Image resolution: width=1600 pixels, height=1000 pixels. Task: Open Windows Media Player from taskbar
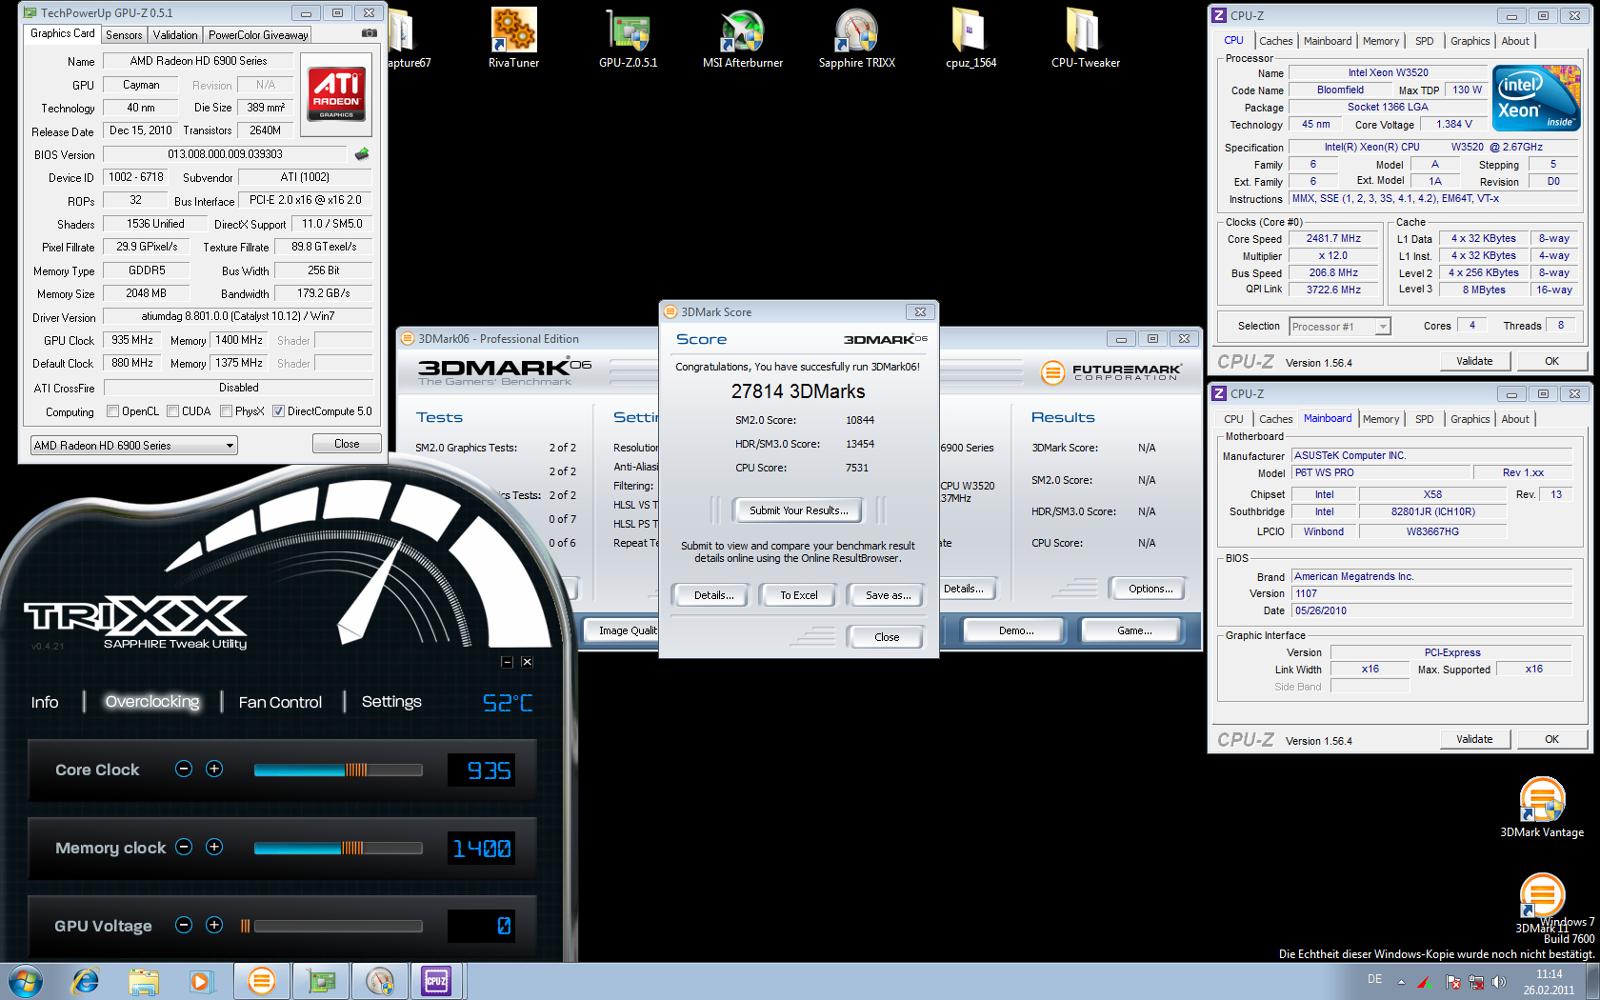tap(200, 982)
